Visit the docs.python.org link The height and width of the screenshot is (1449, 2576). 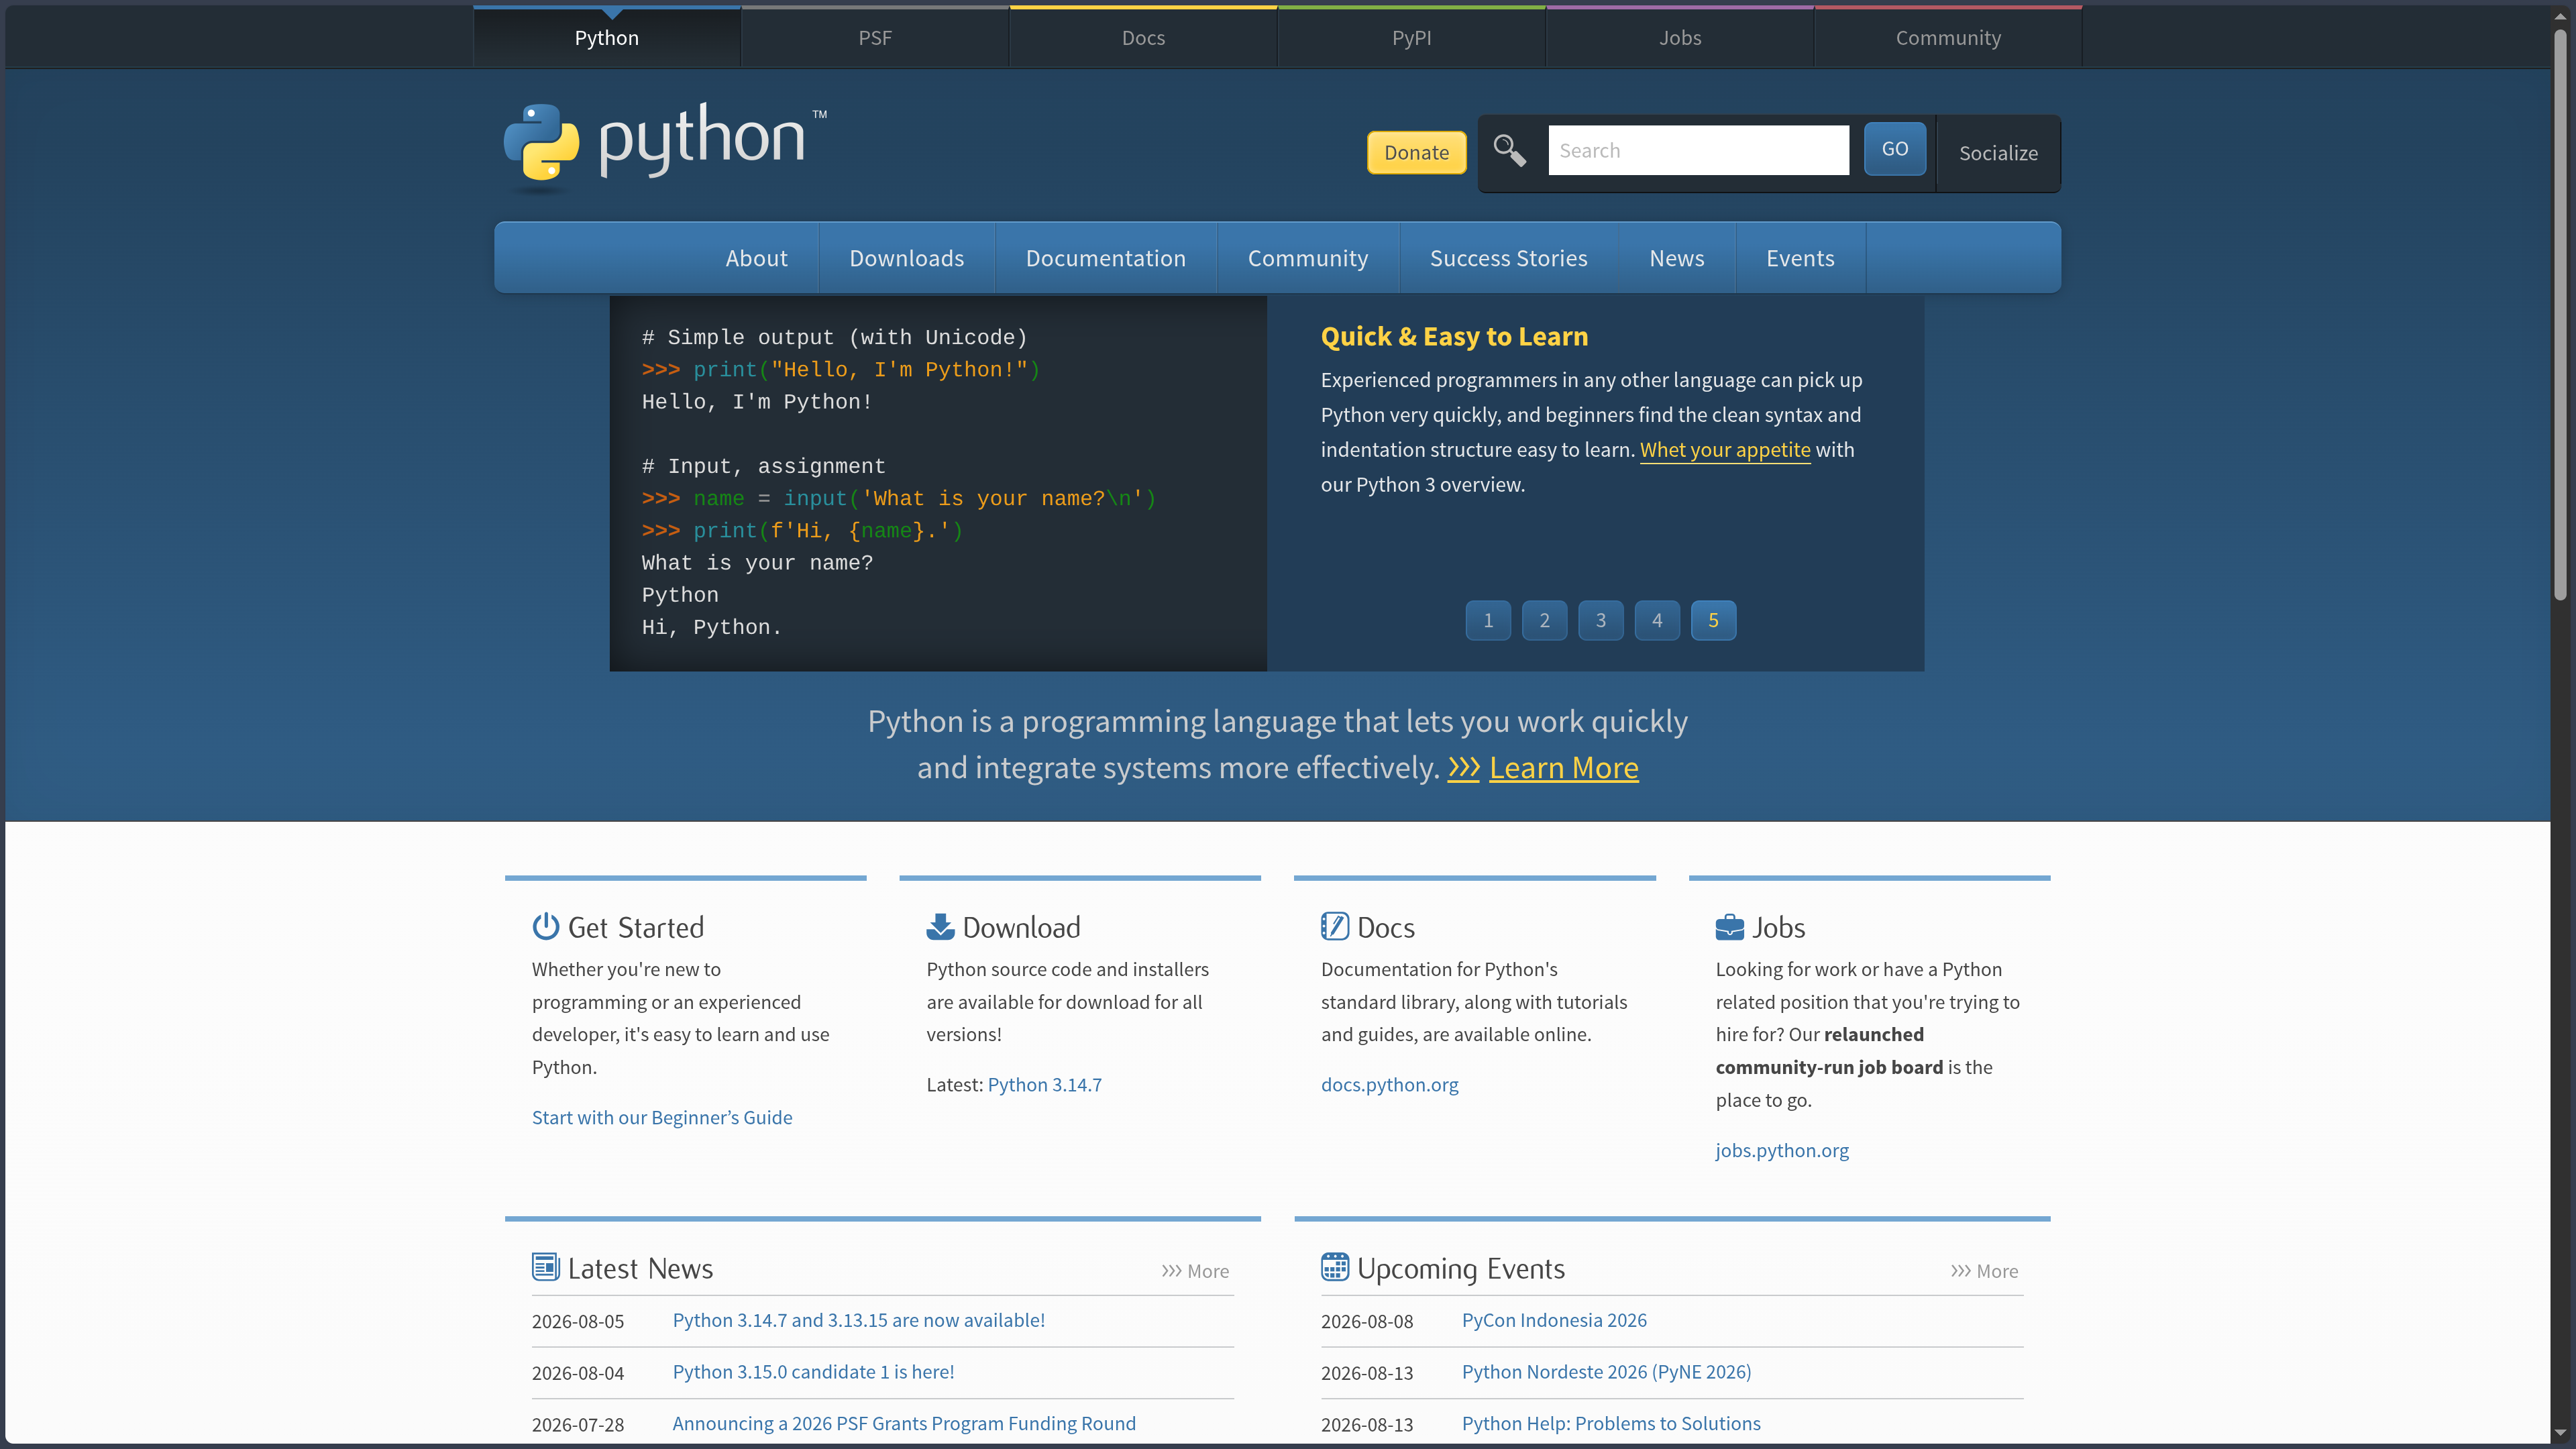[1389, 1084]
